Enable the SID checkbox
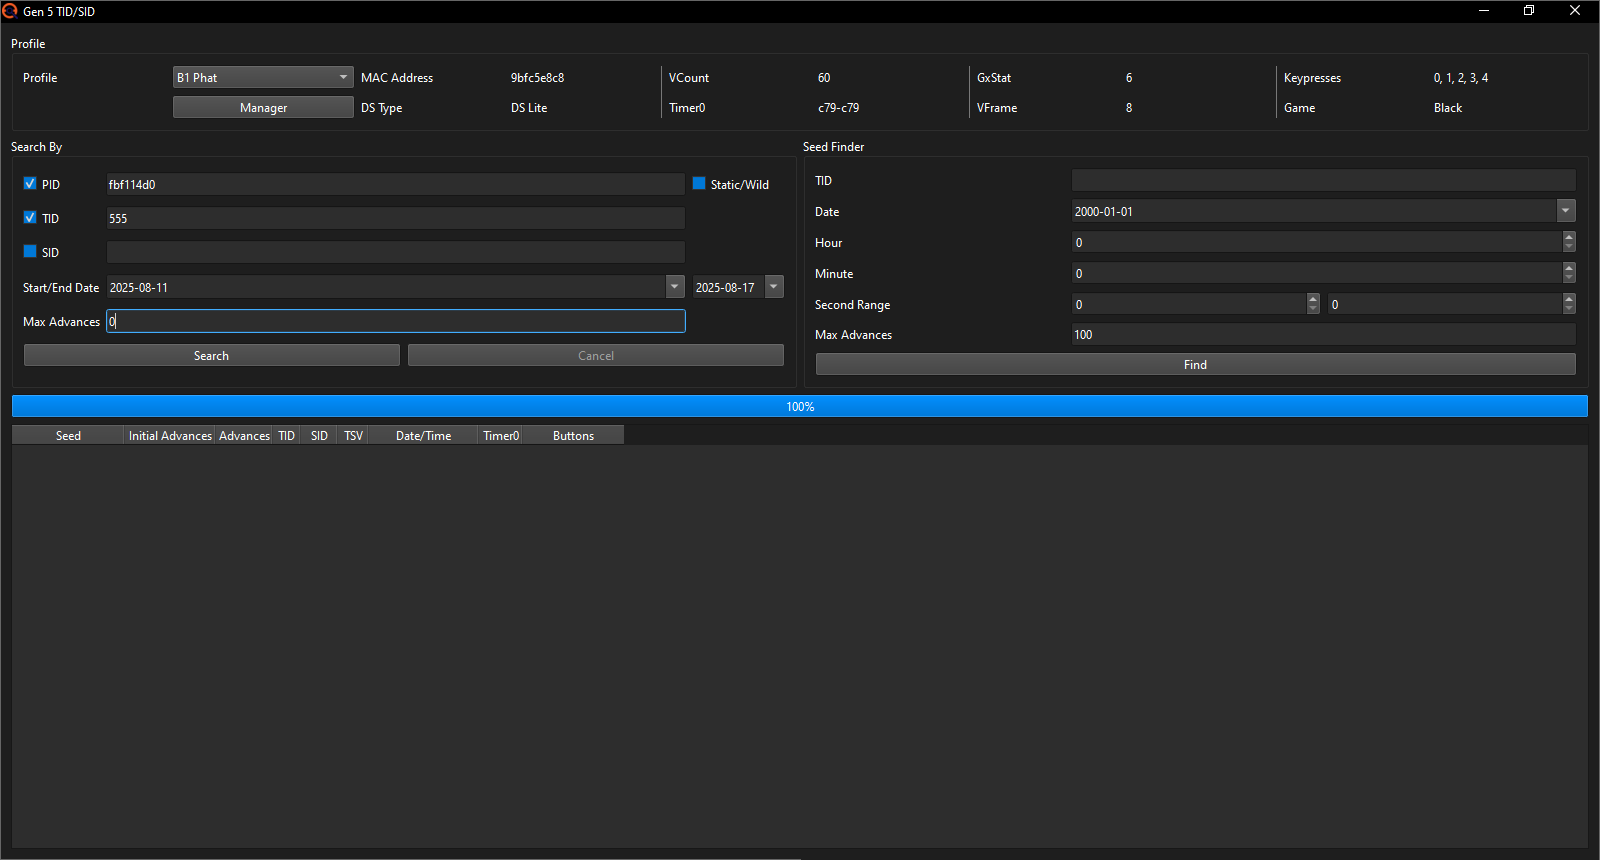 pyautogui.click(x=30, y=252)
